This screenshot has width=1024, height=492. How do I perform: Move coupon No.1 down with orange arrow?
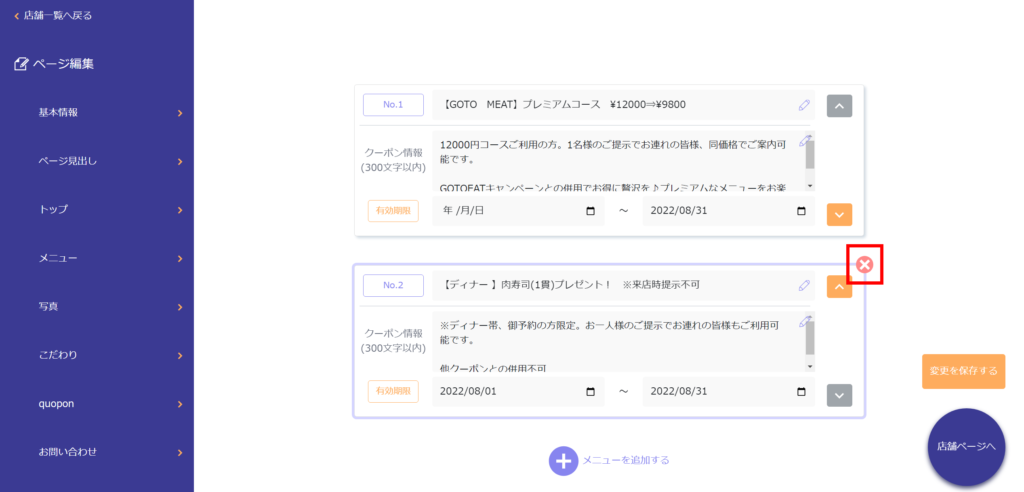click(839, 214)
